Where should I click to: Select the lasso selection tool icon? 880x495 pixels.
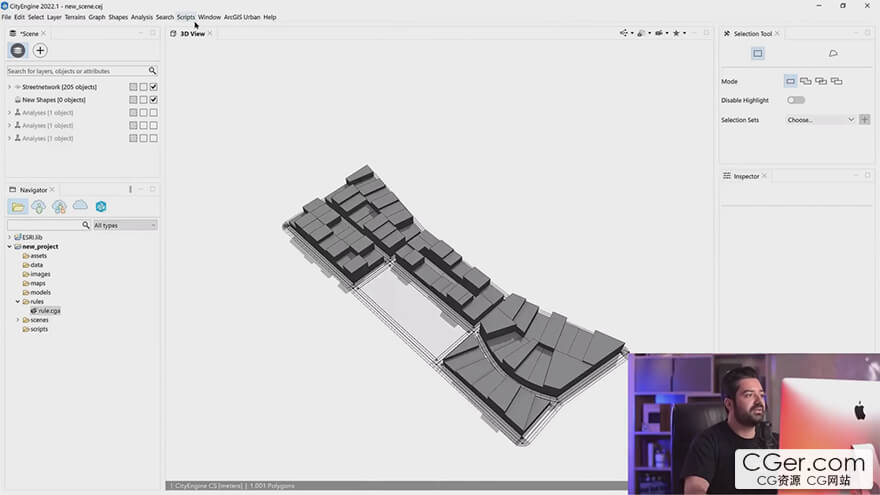[833, 53]
